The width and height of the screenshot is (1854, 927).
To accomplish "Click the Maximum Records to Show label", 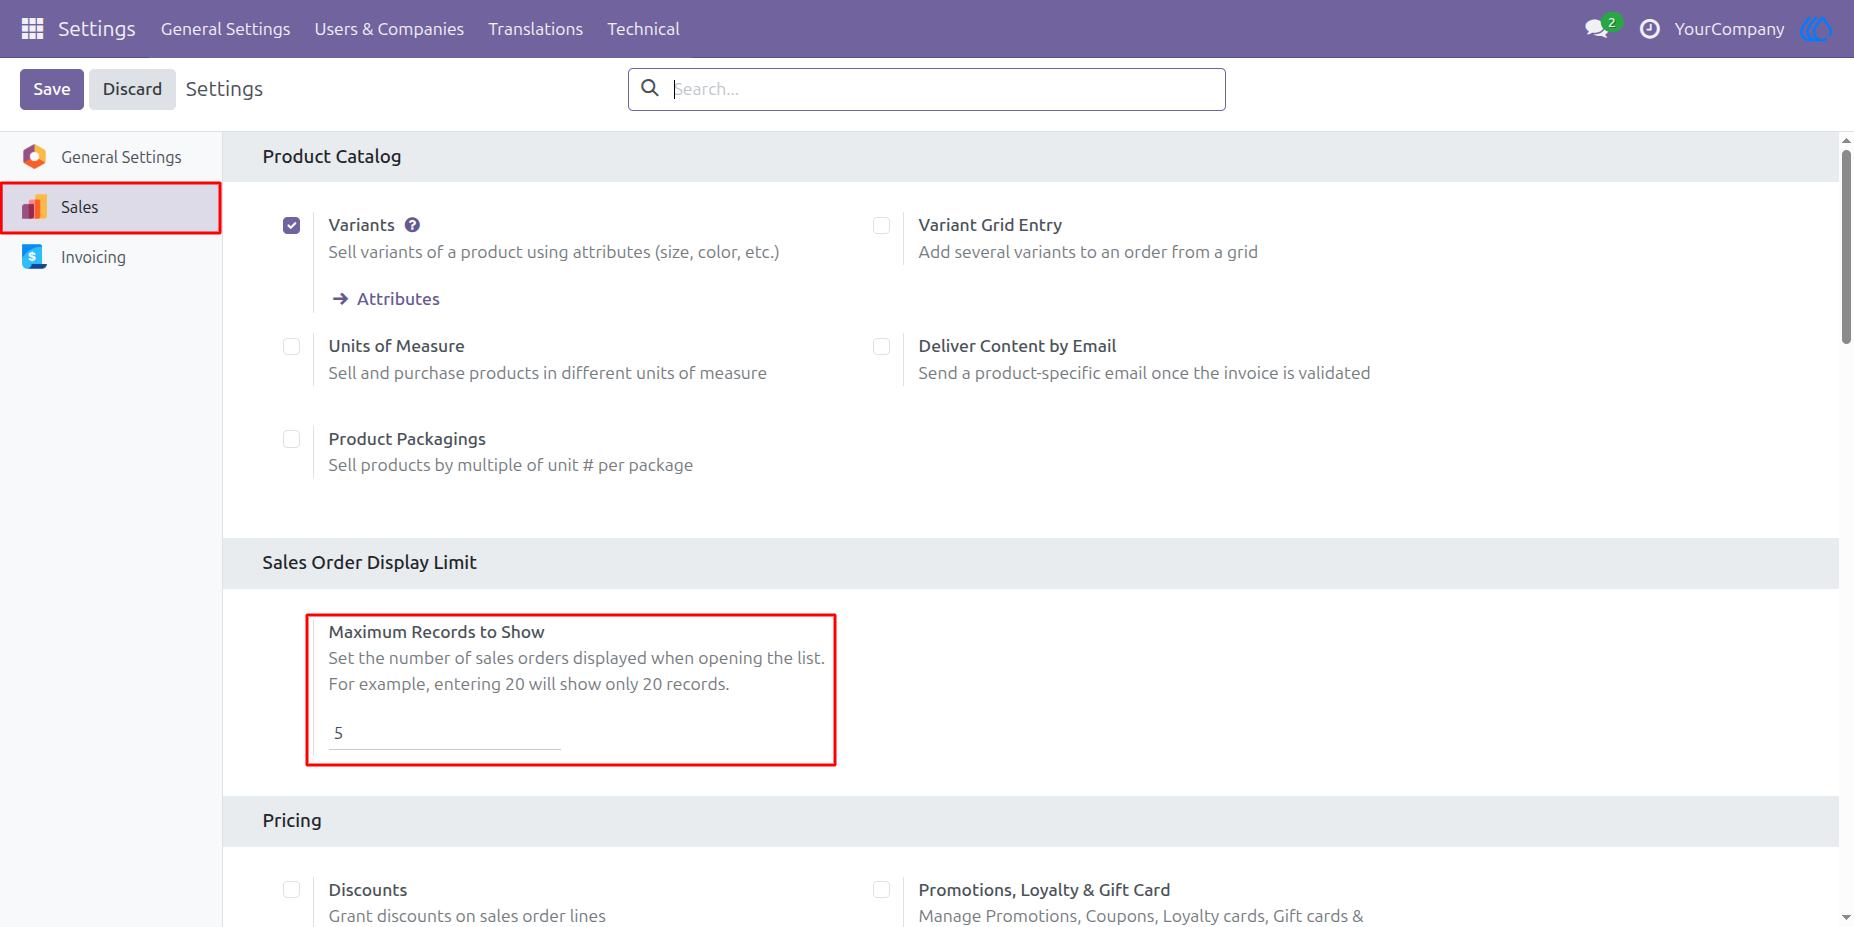I will [x=436, y=632].
